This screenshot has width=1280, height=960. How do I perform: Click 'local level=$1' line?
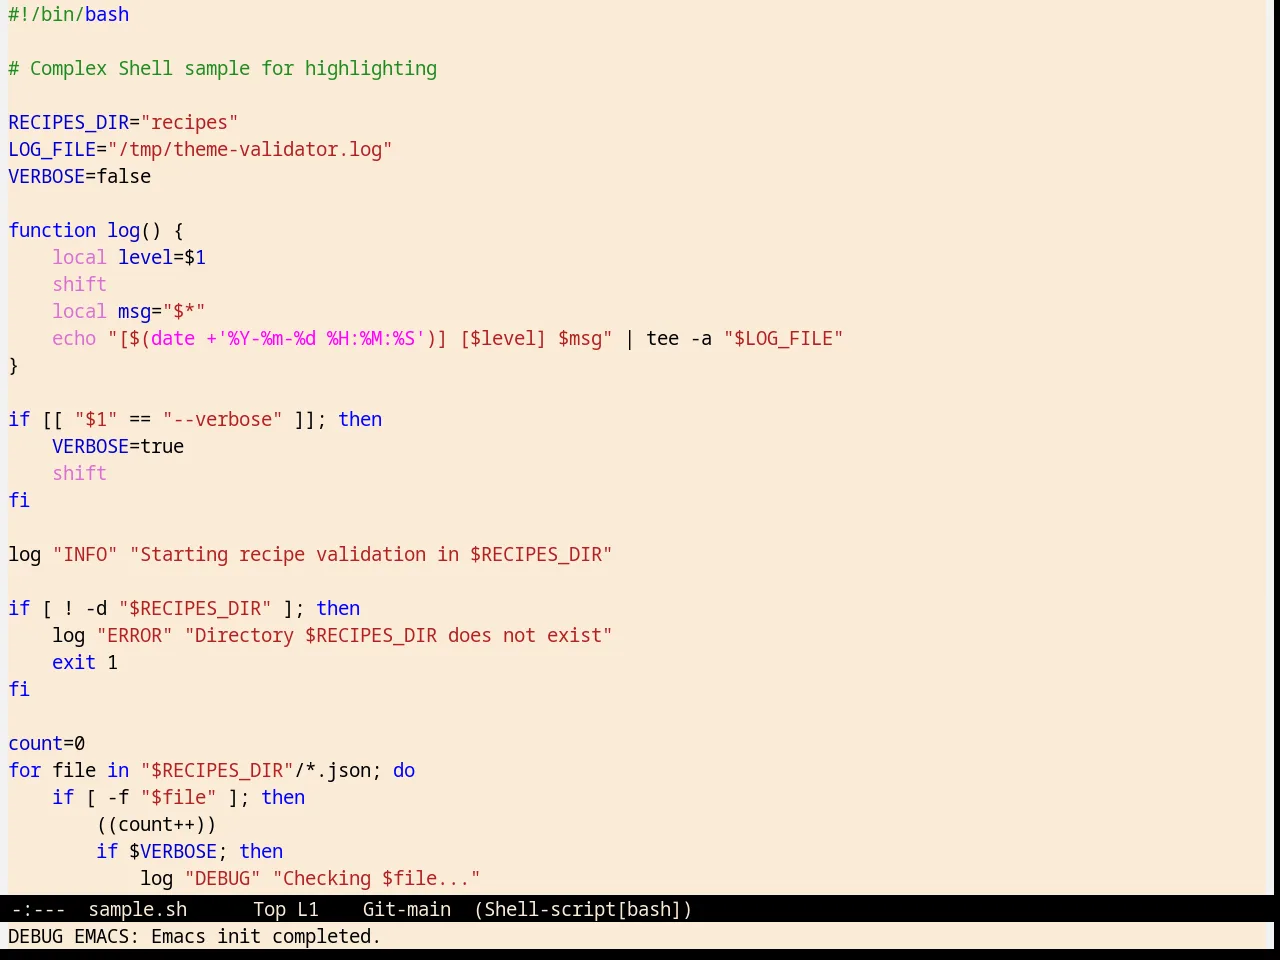point(129,258)
